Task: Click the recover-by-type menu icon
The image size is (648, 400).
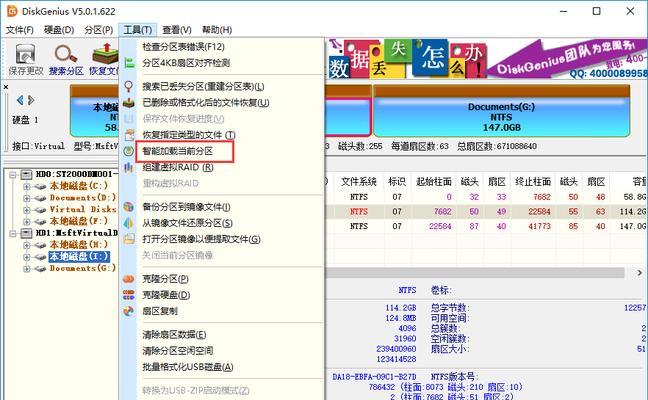Action: tap(129, 135)
